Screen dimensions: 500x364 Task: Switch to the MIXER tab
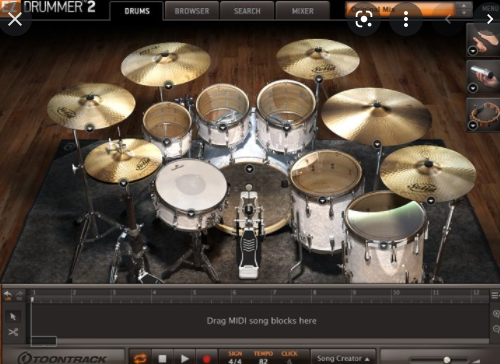pos(303,11)
